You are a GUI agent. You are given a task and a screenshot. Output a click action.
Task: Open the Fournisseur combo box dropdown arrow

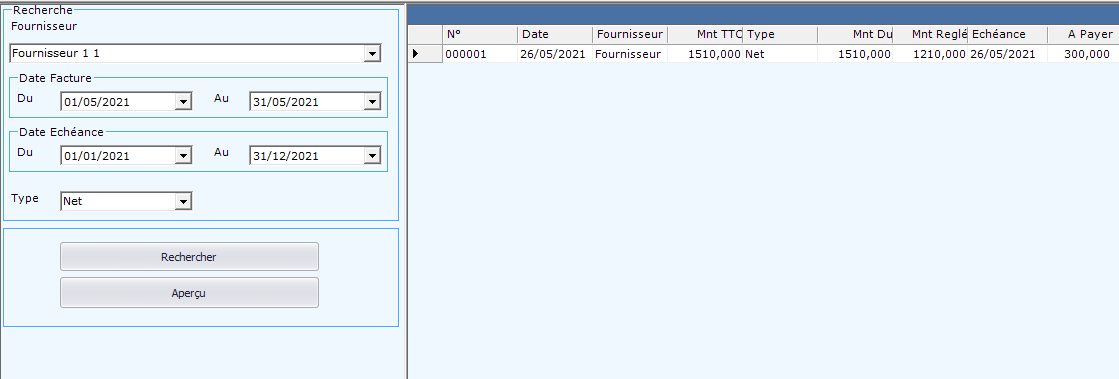point(372,54)
